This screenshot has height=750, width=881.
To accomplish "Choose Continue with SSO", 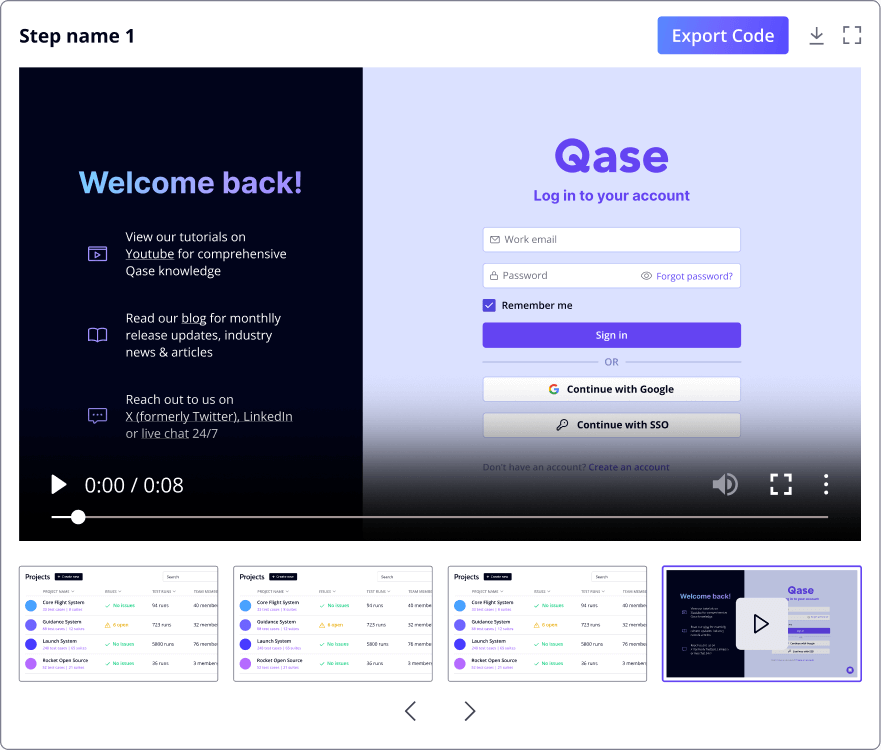I will [611, 425].
